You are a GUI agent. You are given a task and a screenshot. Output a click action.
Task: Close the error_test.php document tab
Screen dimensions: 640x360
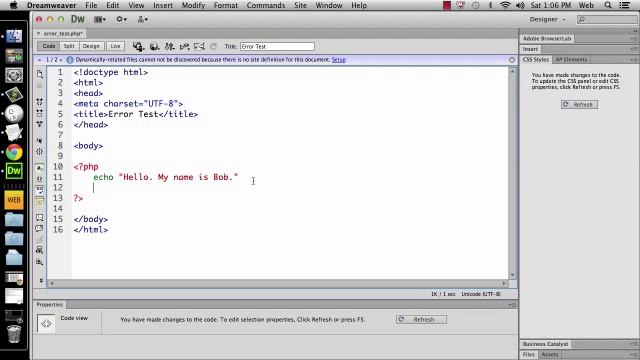[39, 33]
